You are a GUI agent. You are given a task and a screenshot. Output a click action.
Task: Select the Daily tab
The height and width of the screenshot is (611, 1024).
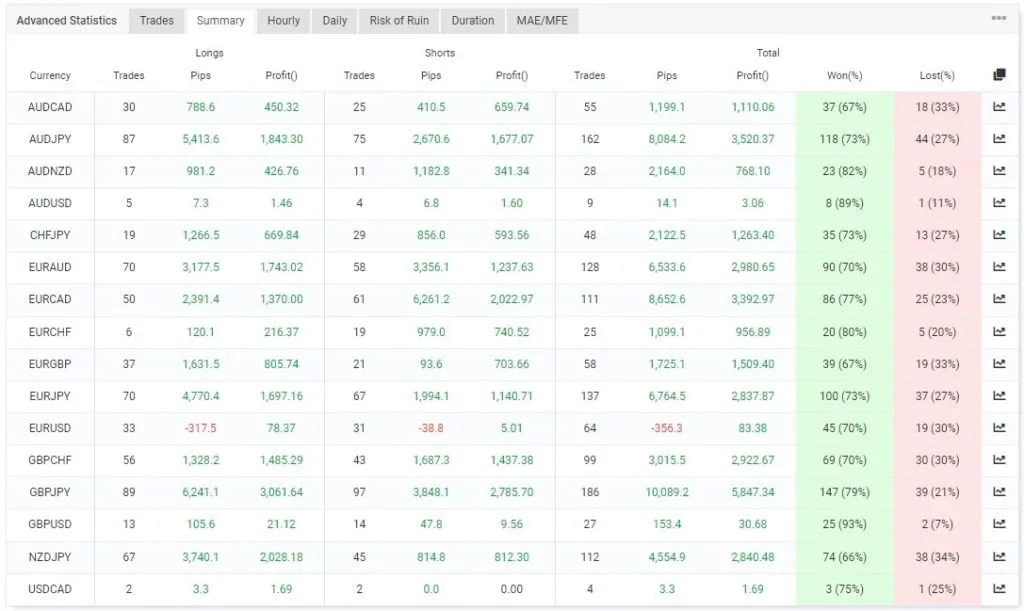(334, 20)
